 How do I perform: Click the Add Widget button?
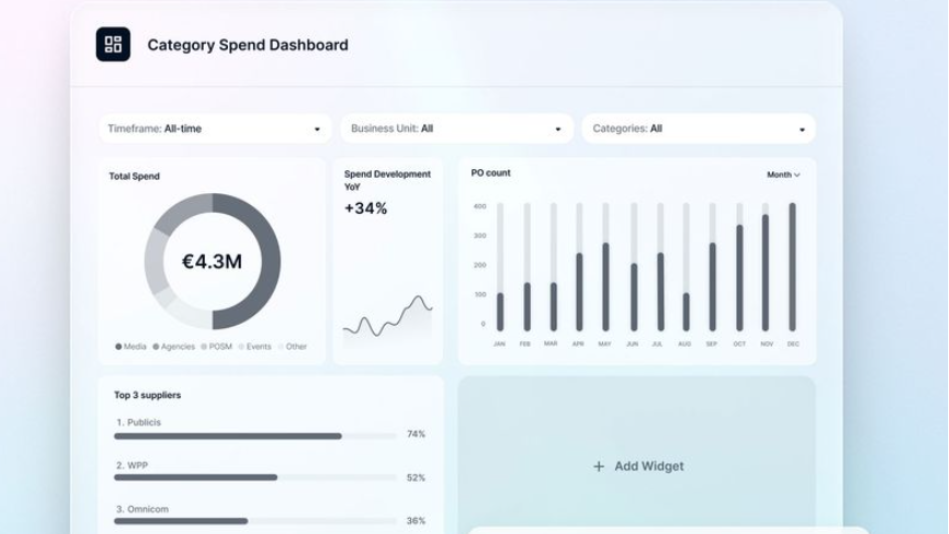pyautogui.click(x=637, y=466)
